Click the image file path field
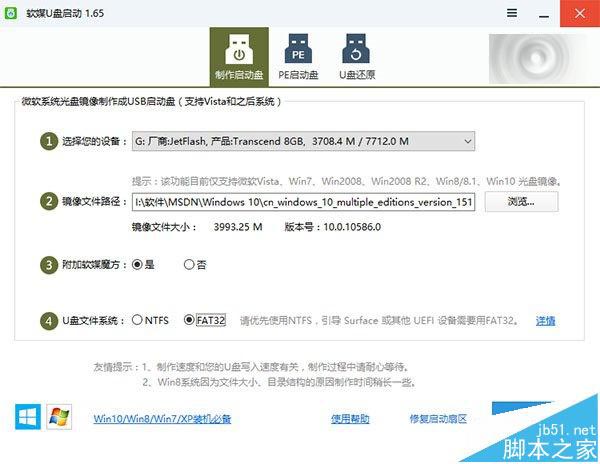The width and height of the screenshot is (600, 464). tap(303, 202)
